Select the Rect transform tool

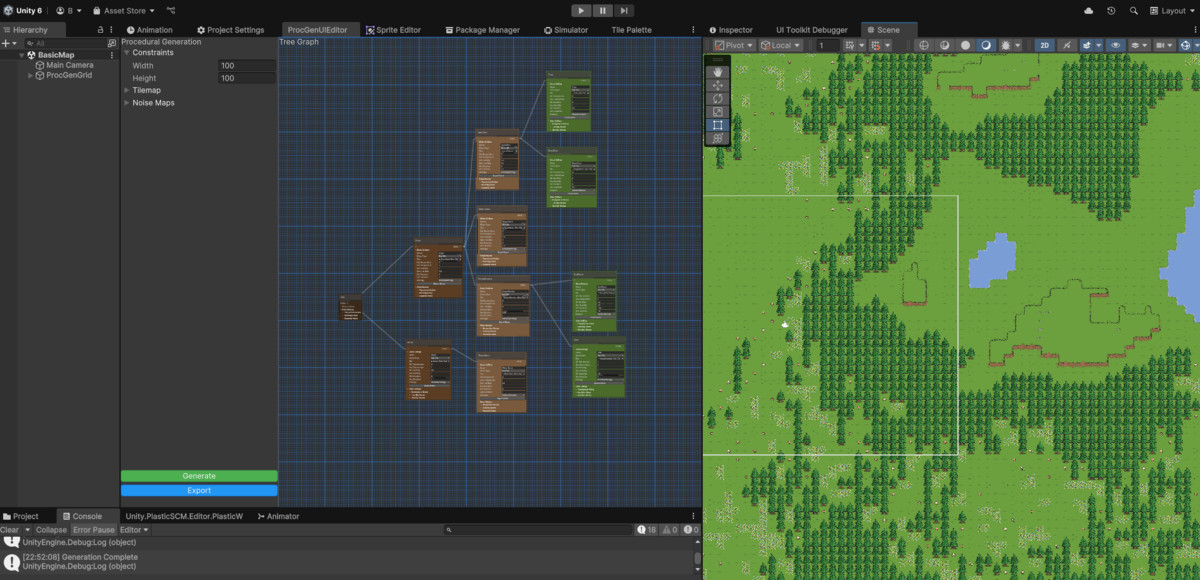[x=717, y=124]
